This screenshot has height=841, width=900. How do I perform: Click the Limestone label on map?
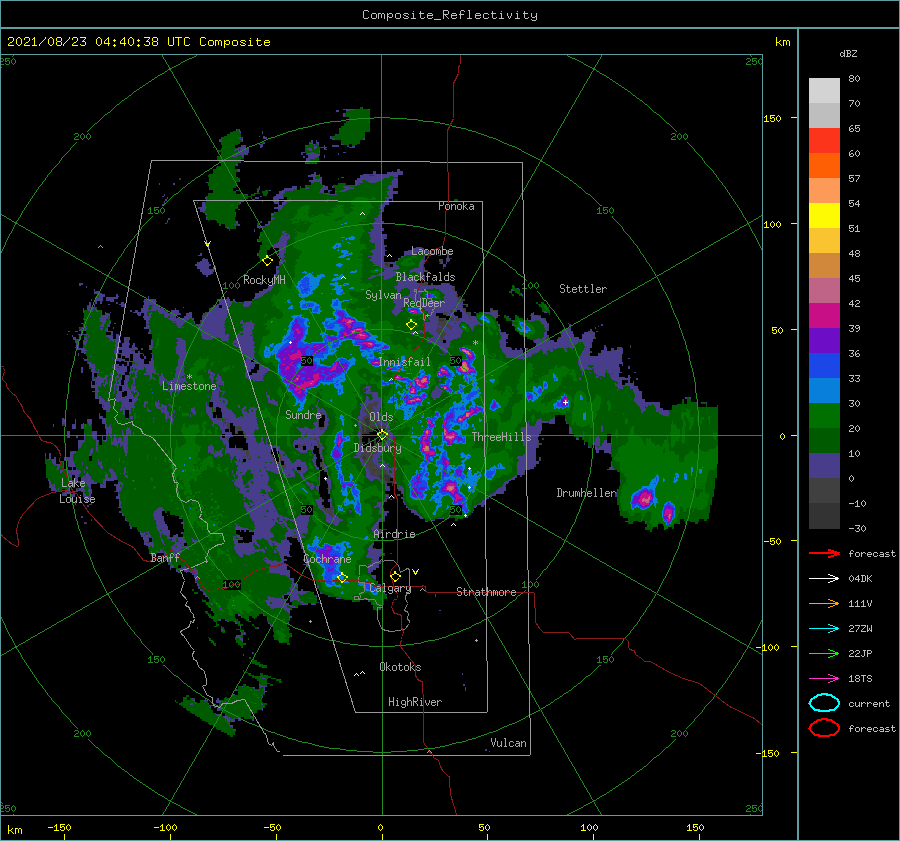189,386
